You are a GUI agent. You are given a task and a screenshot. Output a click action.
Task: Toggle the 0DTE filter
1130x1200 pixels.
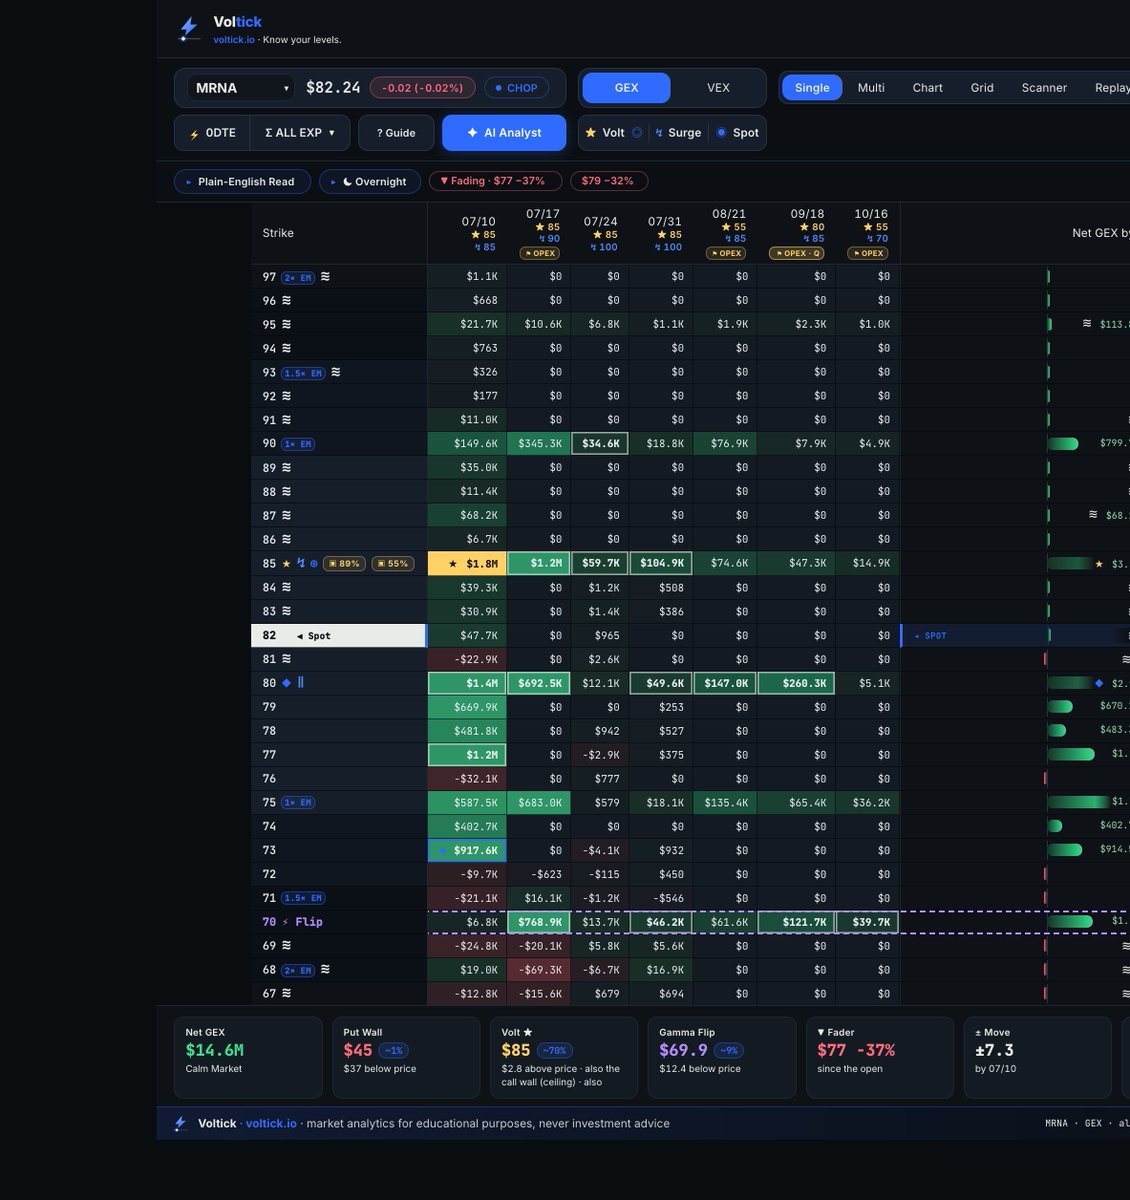coord(213,133)
